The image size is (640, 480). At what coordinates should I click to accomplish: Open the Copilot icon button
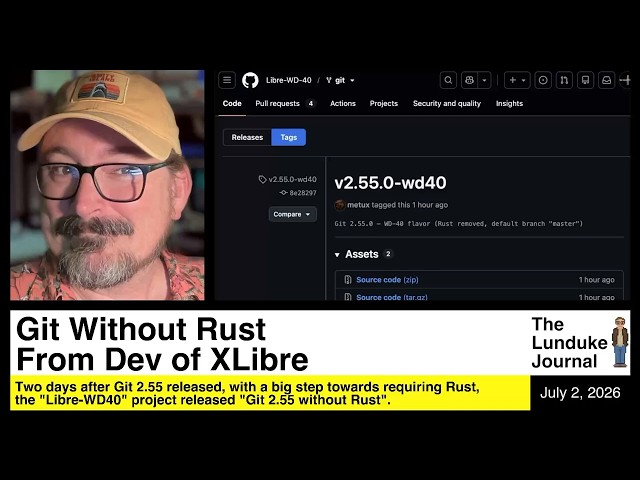pyautogui.click(x=469, y=80)
